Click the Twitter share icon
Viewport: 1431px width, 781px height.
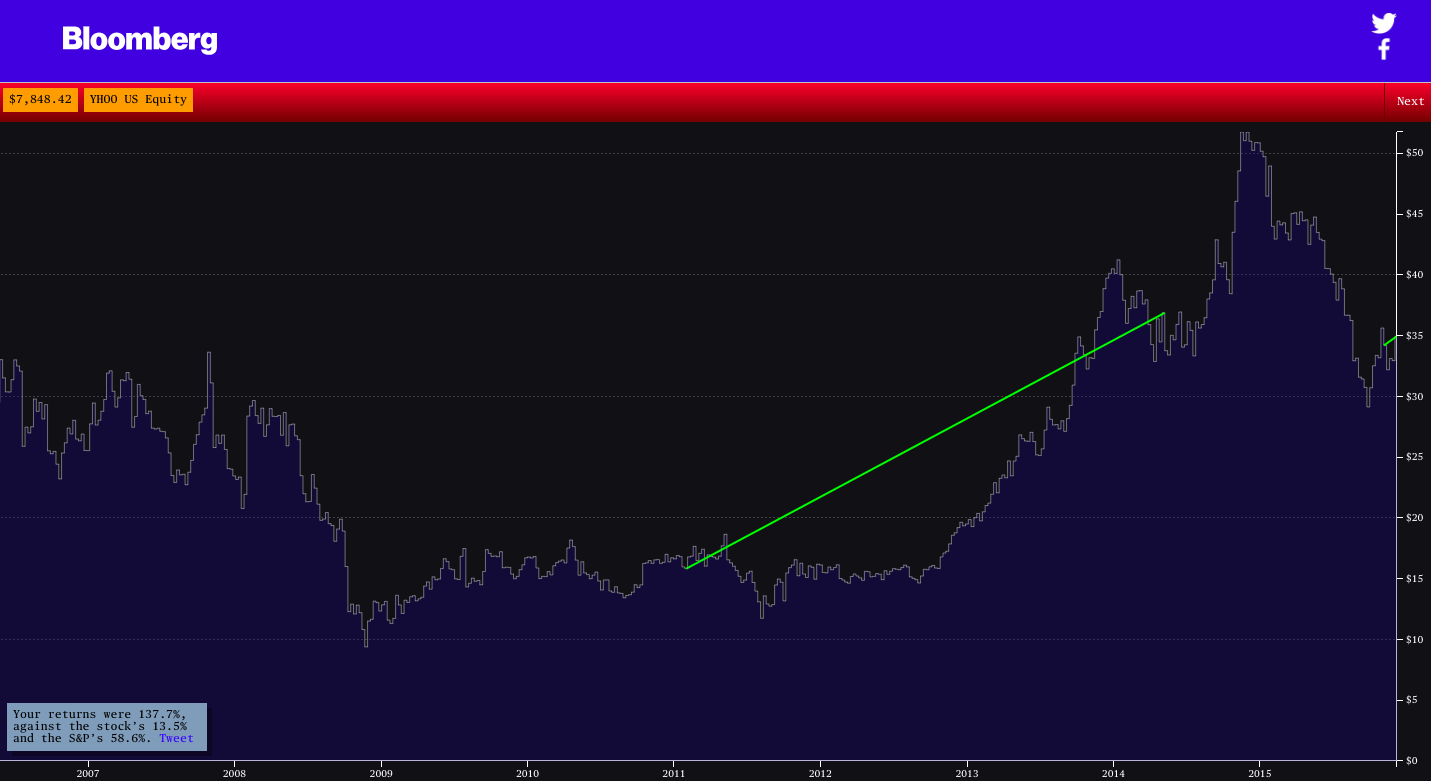pos(1384,22)
